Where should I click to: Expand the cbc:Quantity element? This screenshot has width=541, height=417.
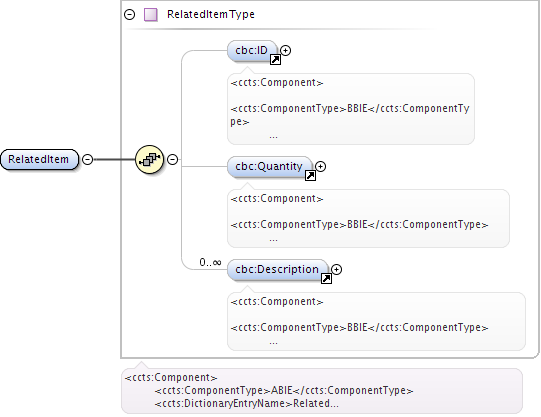click(x=321, y=166)
